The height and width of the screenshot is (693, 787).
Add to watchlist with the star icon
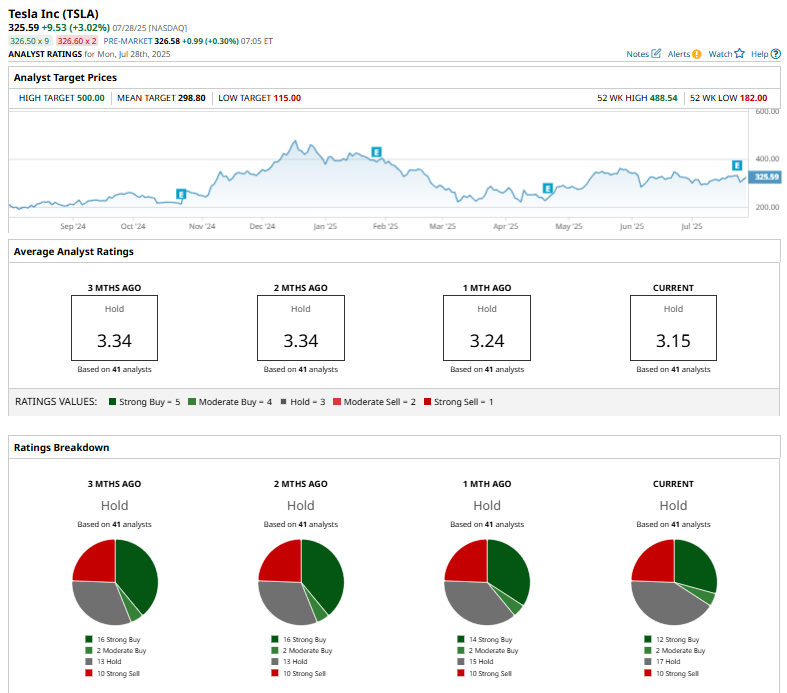739,53
